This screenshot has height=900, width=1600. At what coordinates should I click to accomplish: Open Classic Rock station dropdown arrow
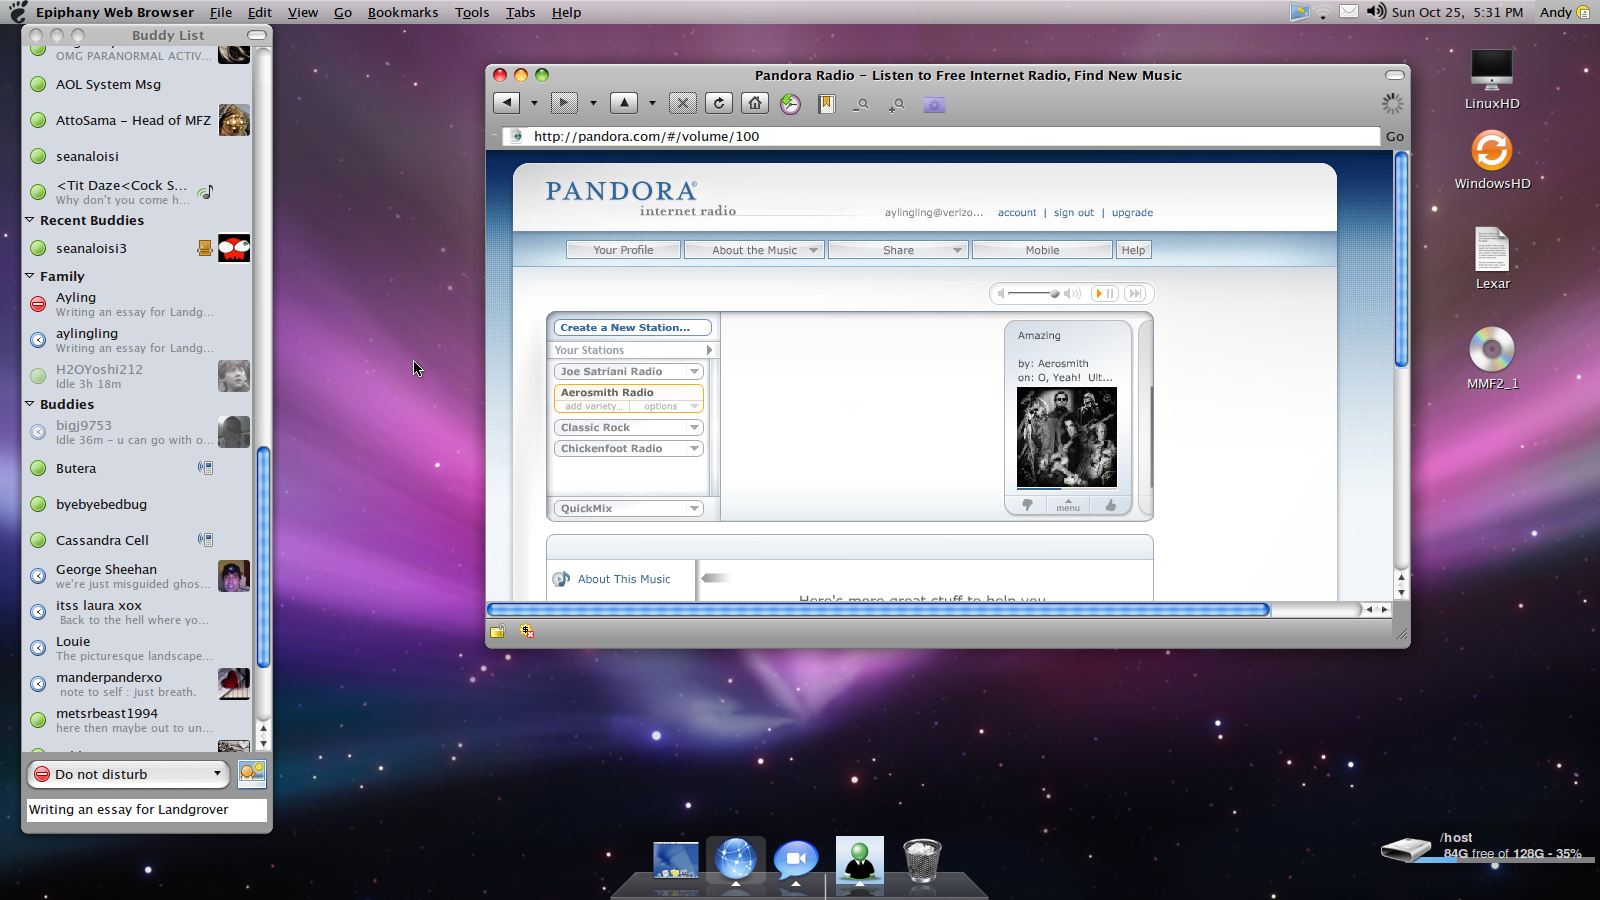[694, 427]
